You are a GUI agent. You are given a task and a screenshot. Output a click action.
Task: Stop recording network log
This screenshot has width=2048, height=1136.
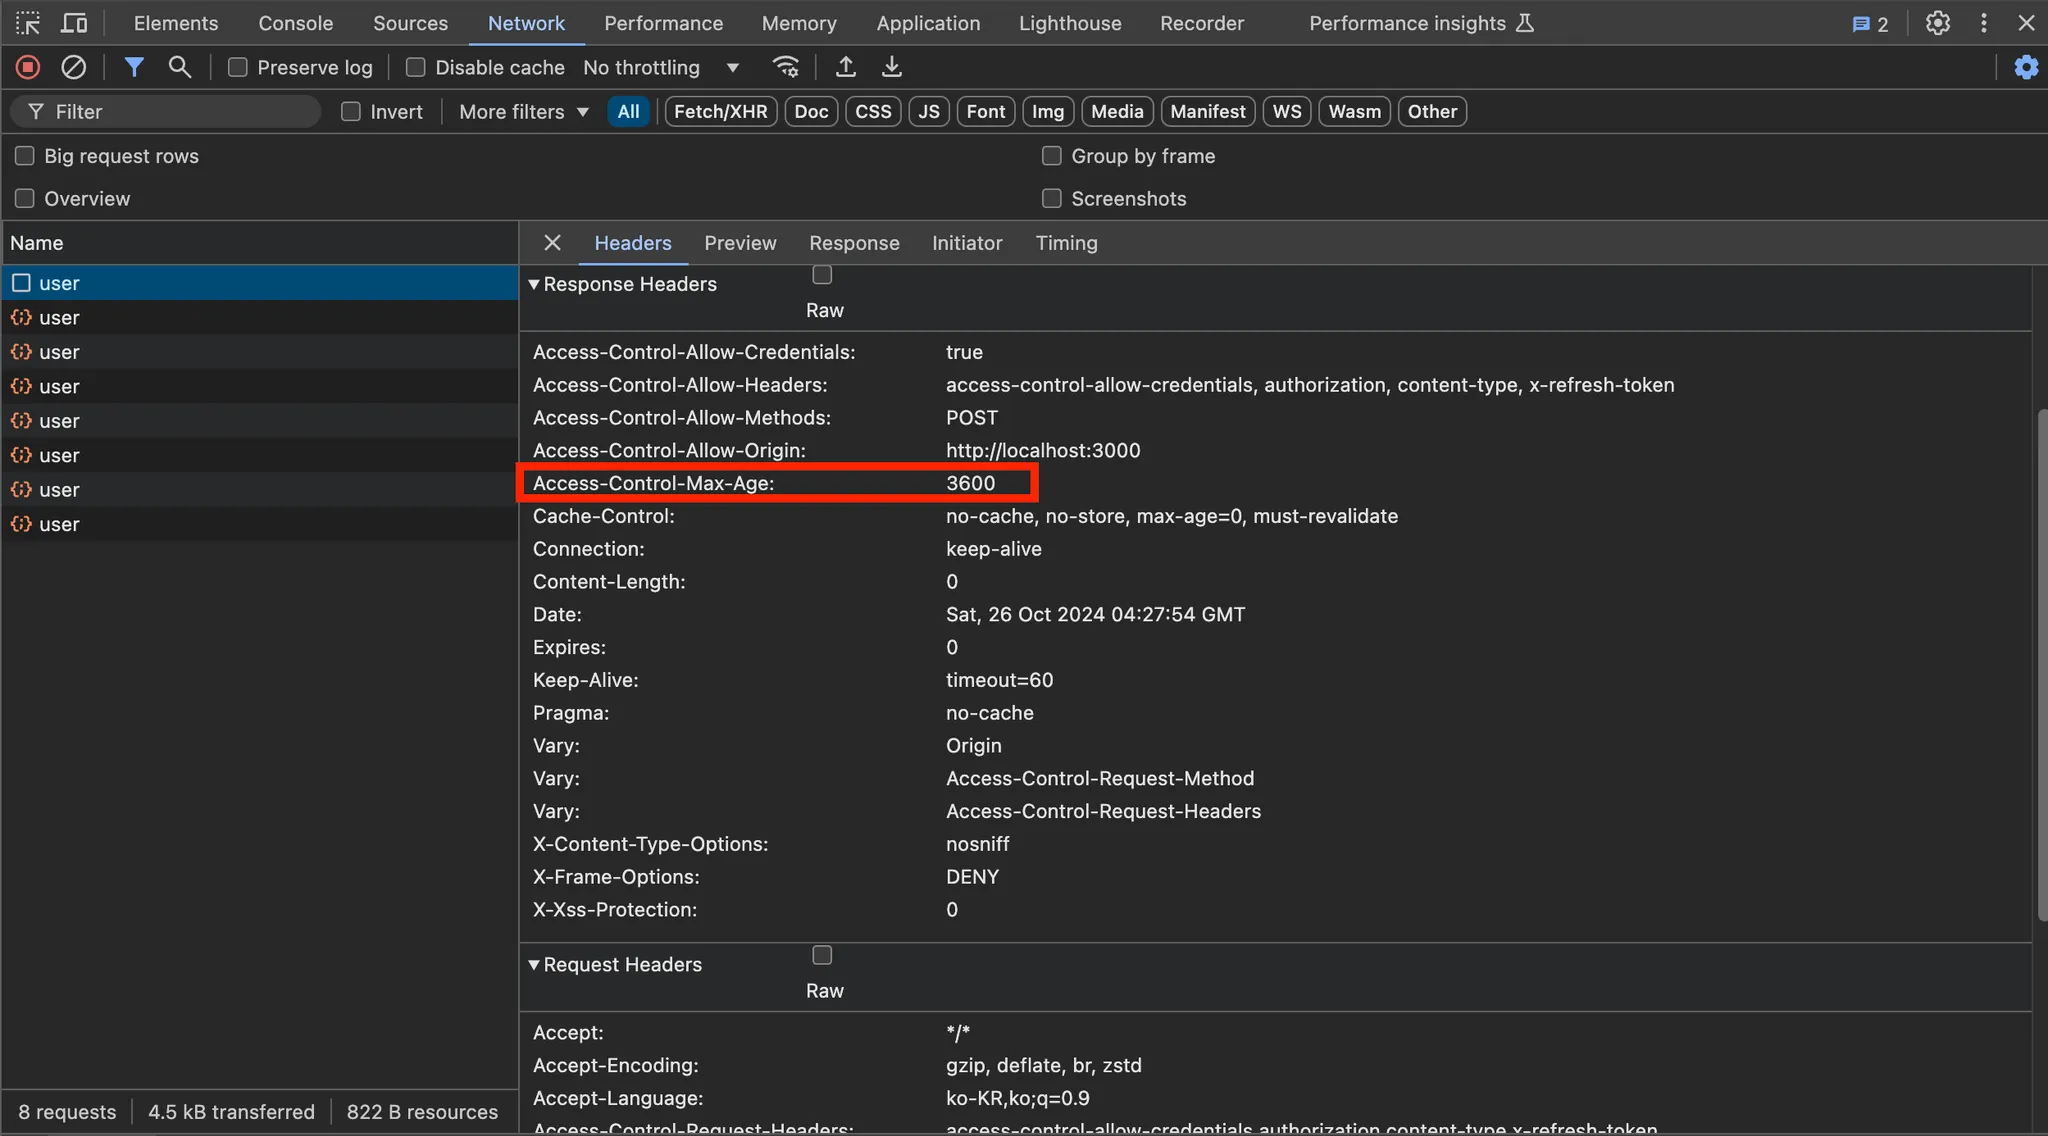coord(28,67)
